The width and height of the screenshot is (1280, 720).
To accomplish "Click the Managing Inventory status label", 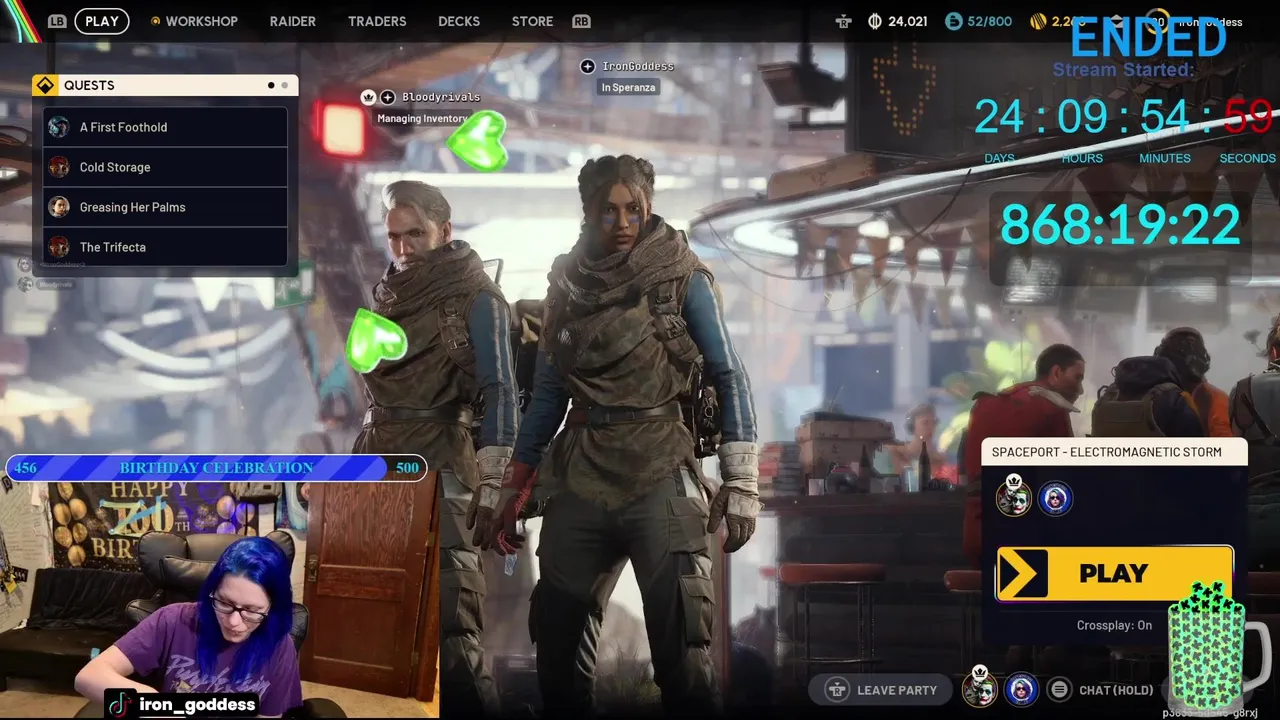I will point(422,118).
